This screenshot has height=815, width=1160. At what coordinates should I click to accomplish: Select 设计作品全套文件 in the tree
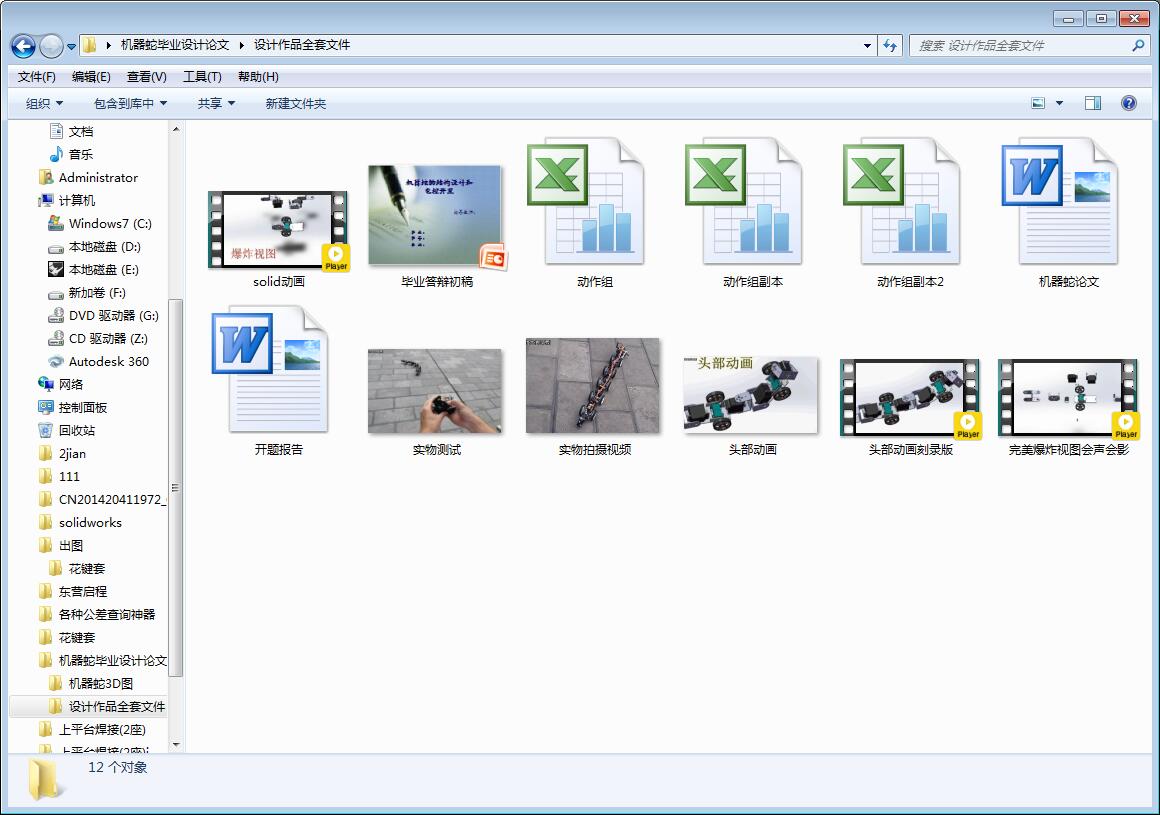[116, 706]
